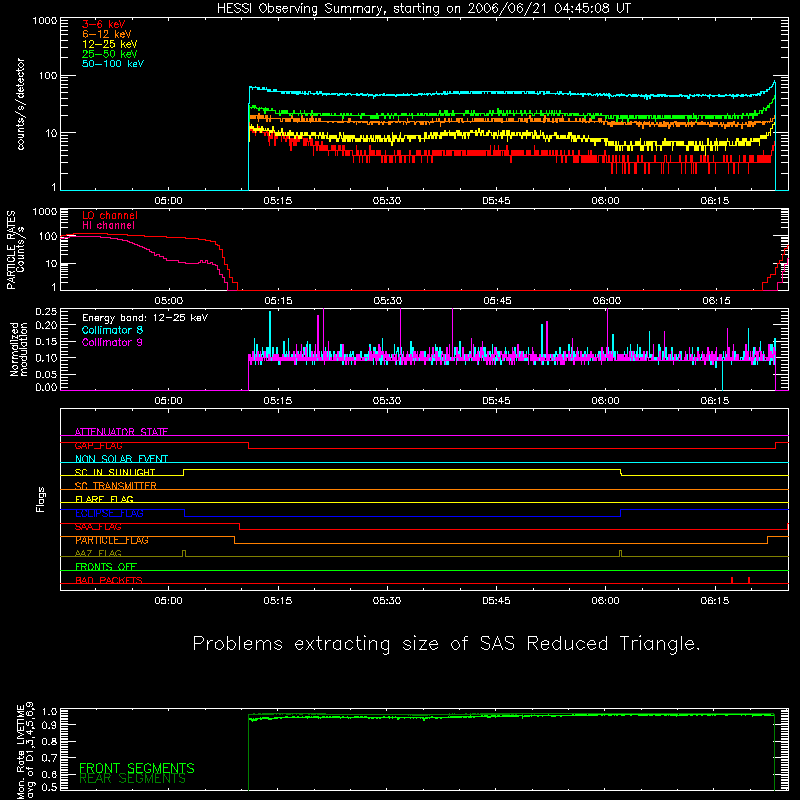Click the PARTICLE_FLAG rising step near 06:22
800x800 pixels.
click(767, 540)
